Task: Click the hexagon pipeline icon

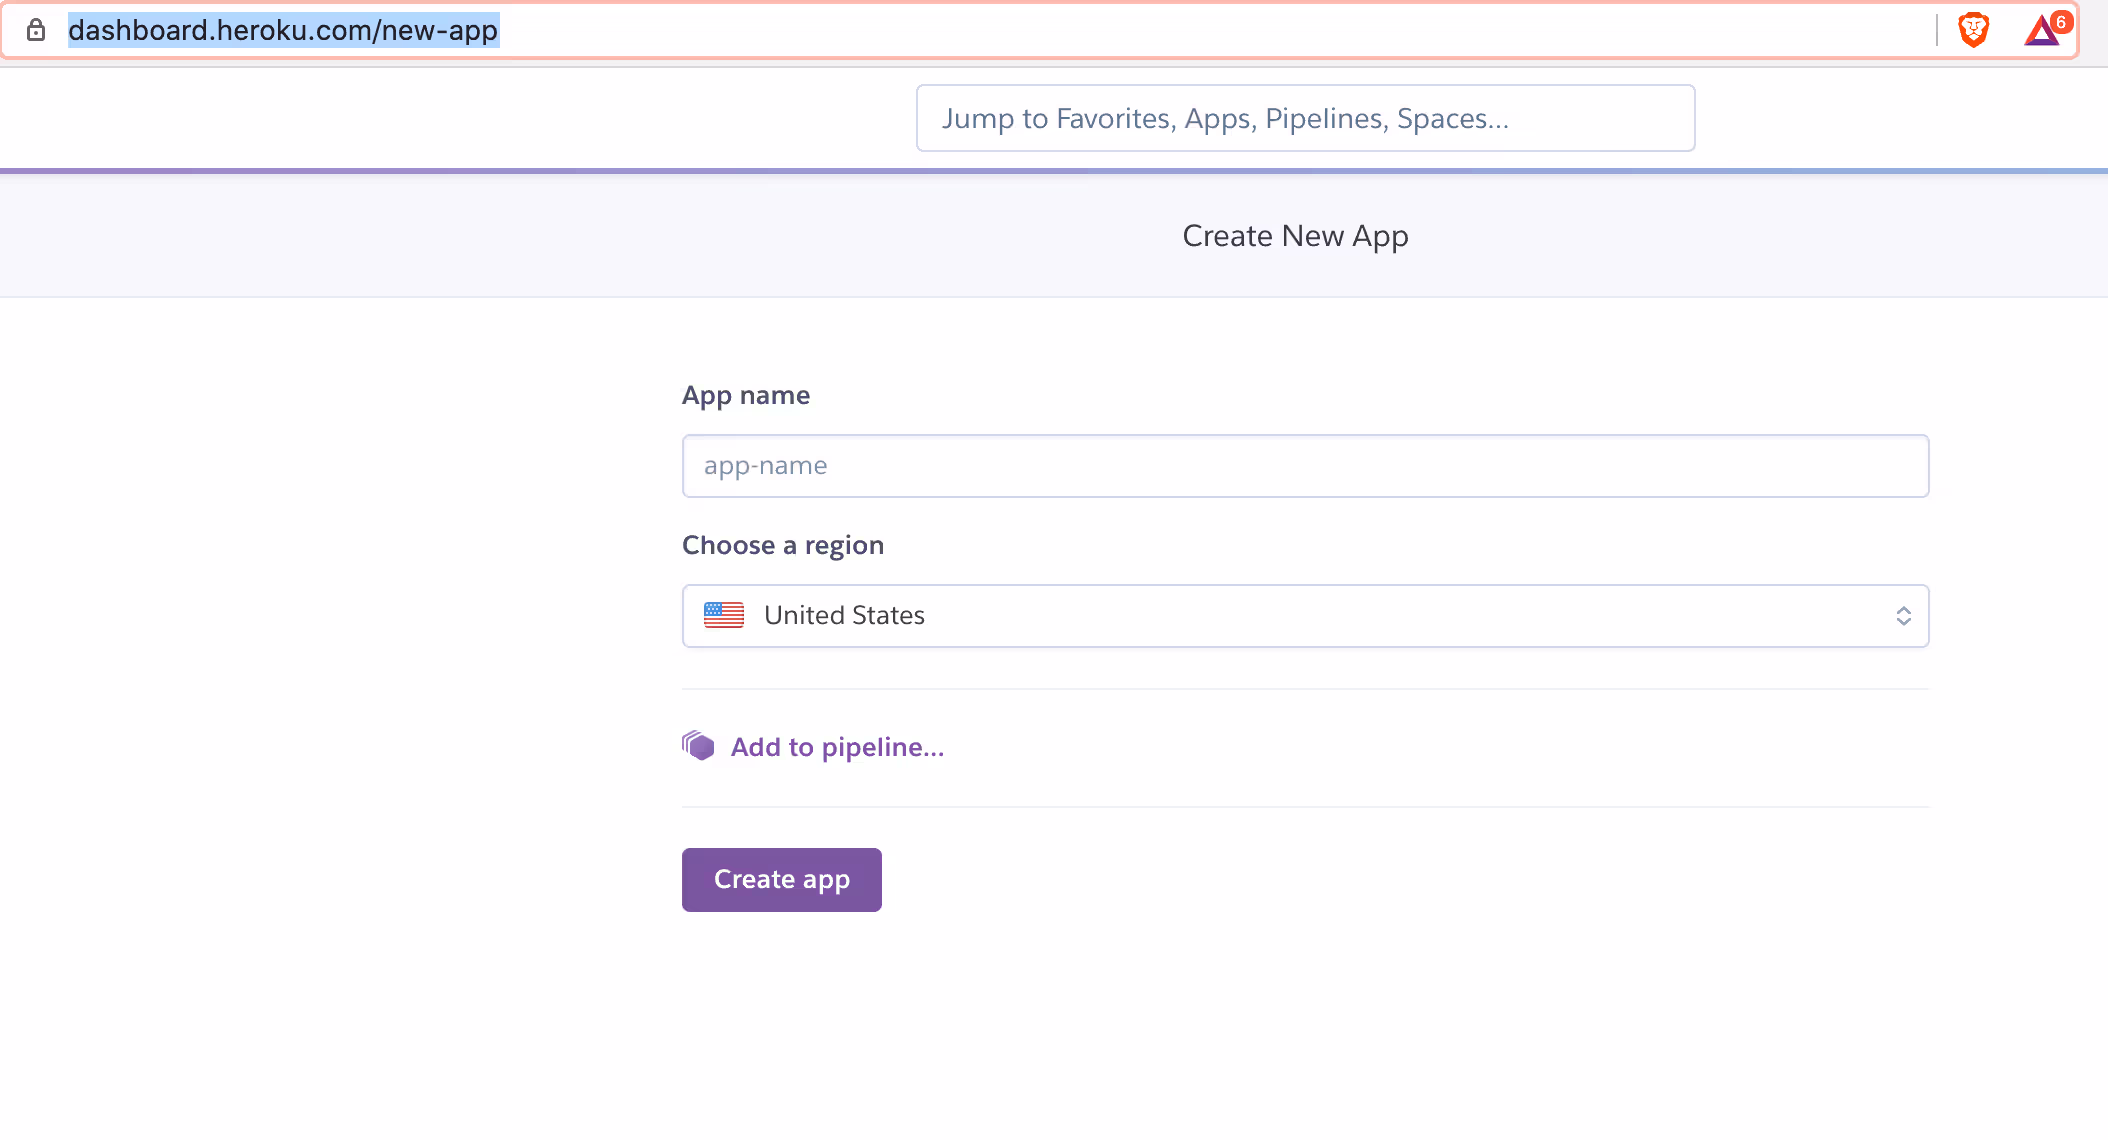Action: (x=699, y=745)
